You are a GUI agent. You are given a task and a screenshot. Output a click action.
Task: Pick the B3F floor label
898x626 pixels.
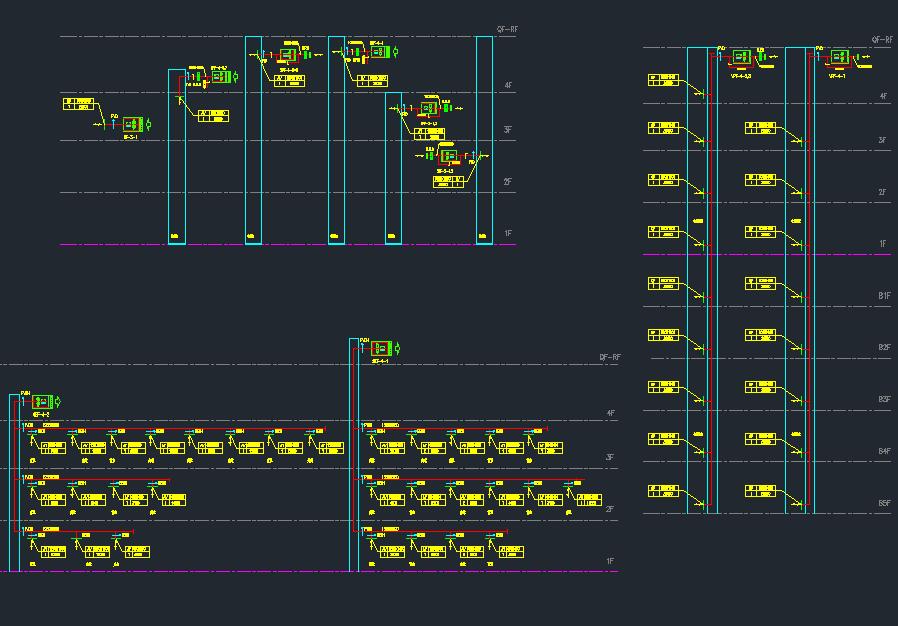coord(884,399)
